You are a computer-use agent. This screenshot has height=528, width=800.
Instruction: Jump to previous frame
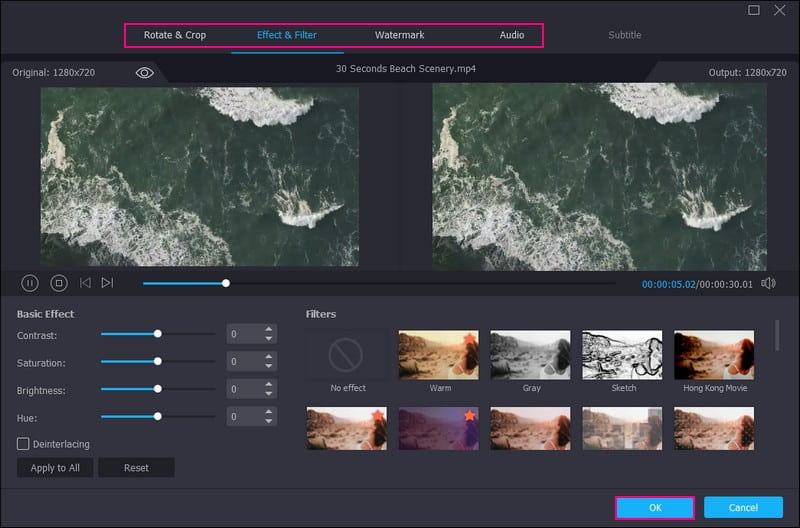[x=85, y=283]
